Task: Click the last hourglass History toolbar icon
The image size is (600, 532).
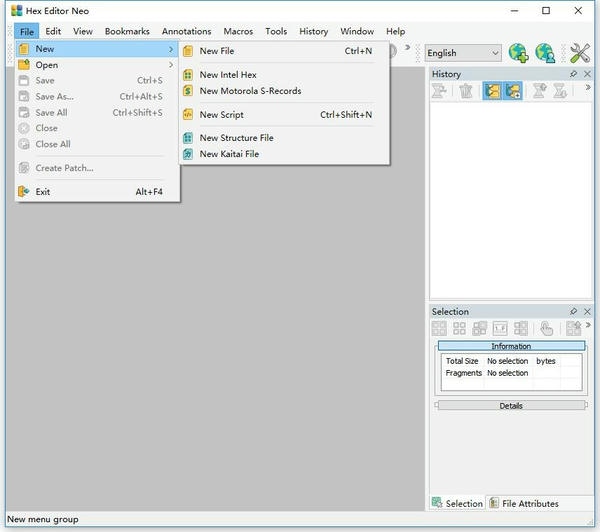Action: tap(560, 91)
